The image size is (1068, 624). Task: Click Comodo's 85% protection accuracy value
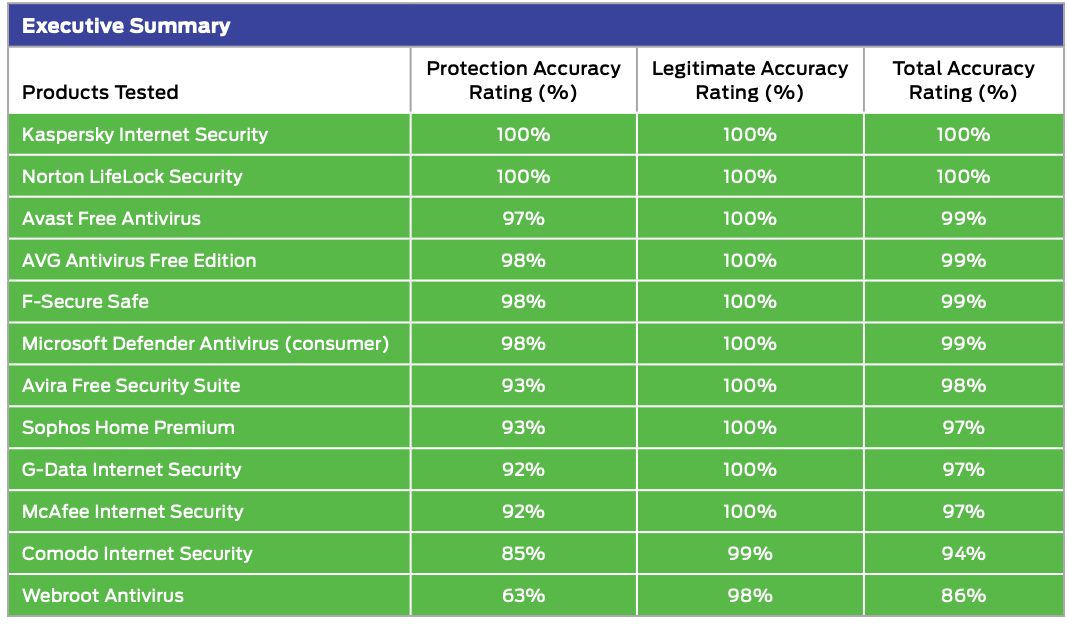pyautogui.click(x=523, y=553)
